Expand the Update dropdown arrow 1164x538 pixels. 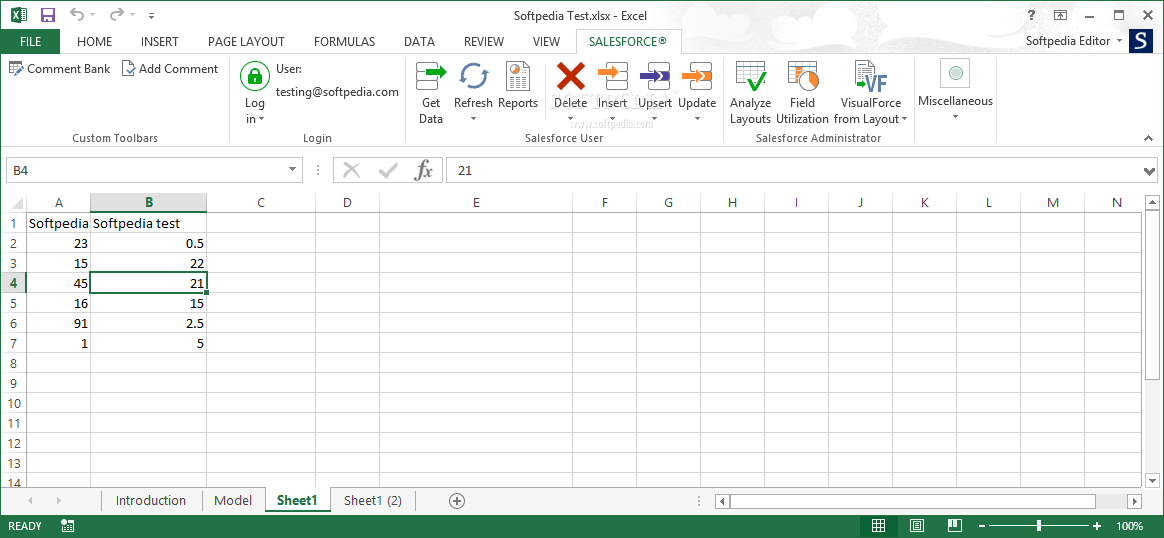pyautogui.click(x=697, y=119)
